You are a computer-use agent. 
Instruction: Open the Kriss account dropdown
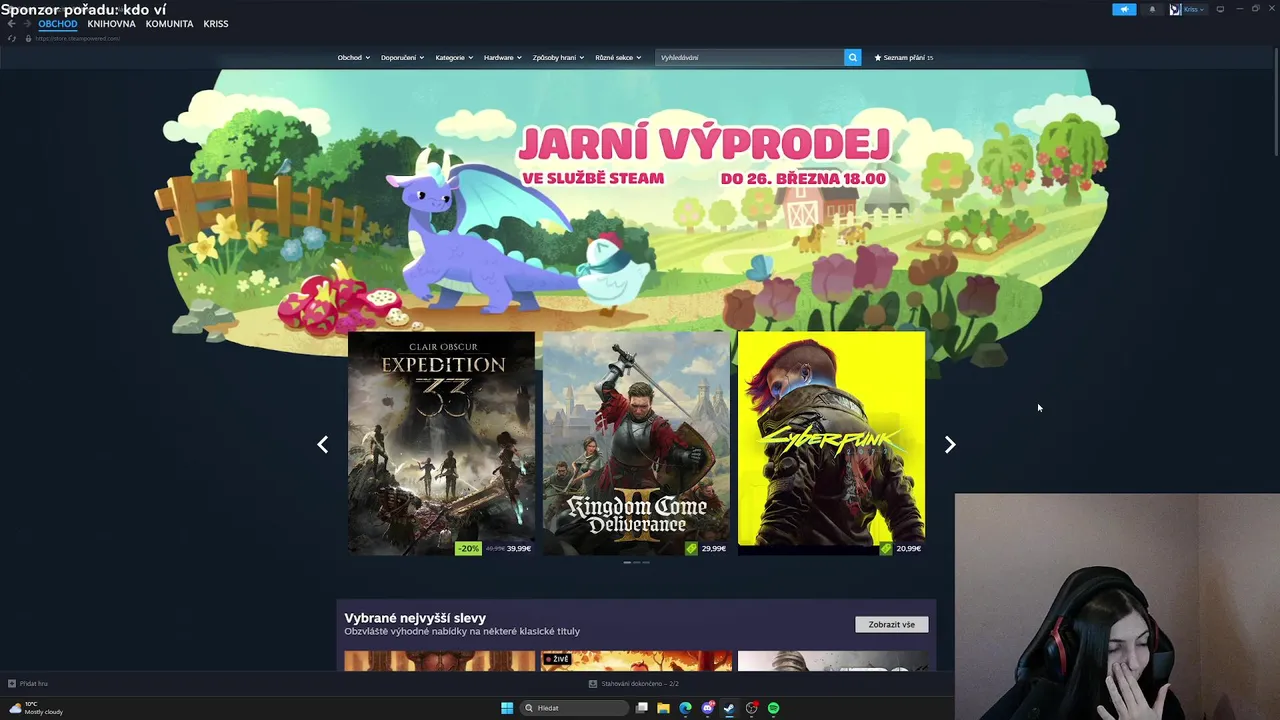point(1194,9)
